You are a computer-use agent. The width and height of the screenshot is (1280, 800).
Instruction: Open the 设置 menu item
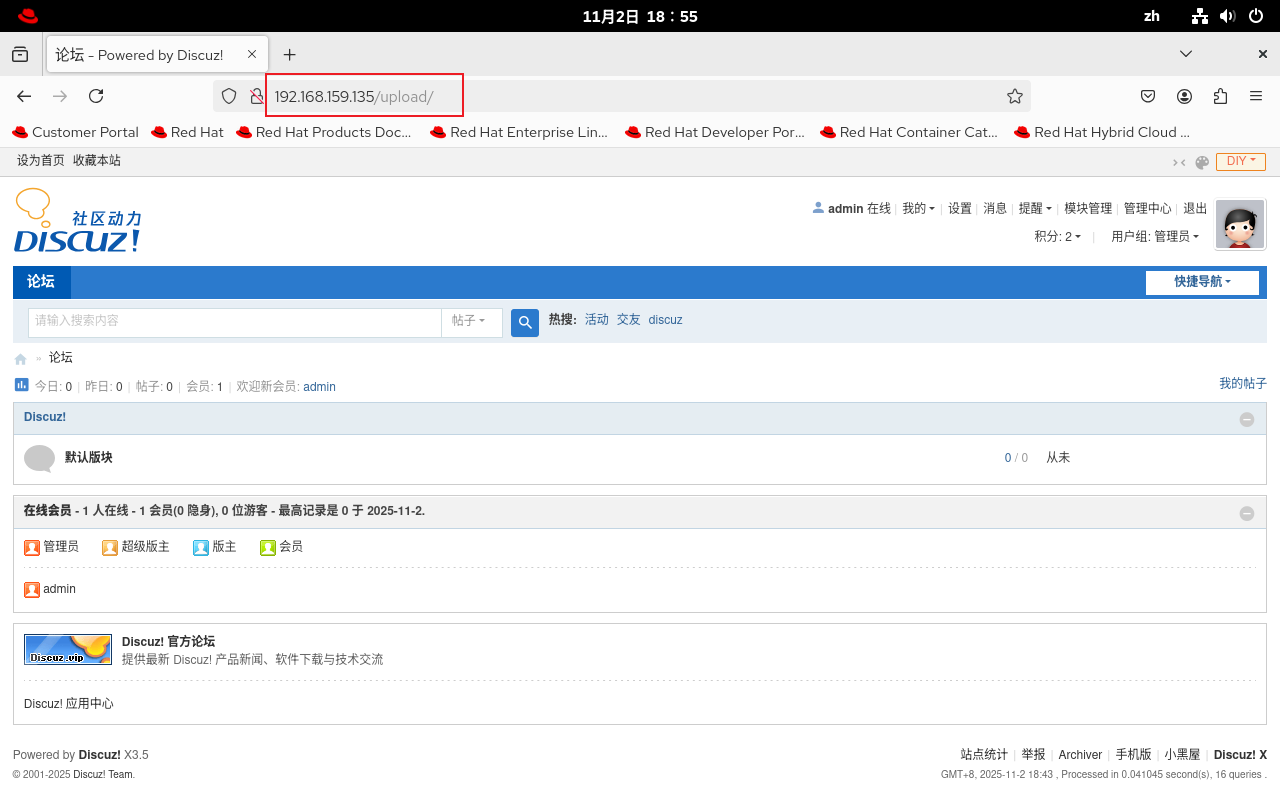click(960, 208)
